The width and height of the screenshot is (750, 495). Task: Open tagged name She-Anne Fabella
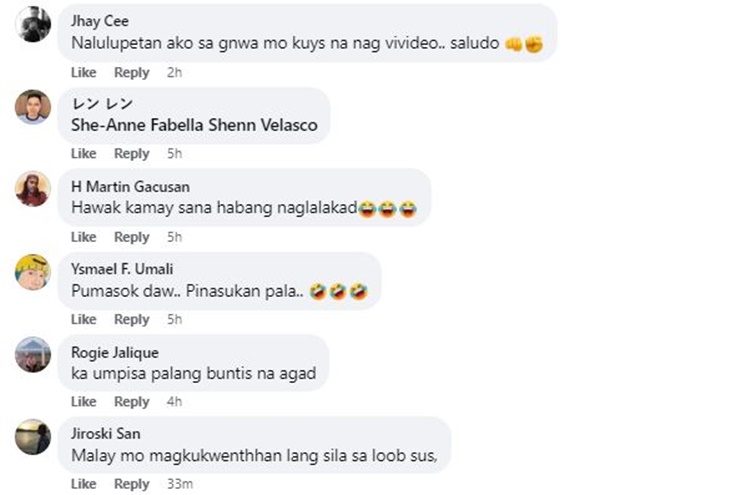pyautogui.click(x=138, y=125)
